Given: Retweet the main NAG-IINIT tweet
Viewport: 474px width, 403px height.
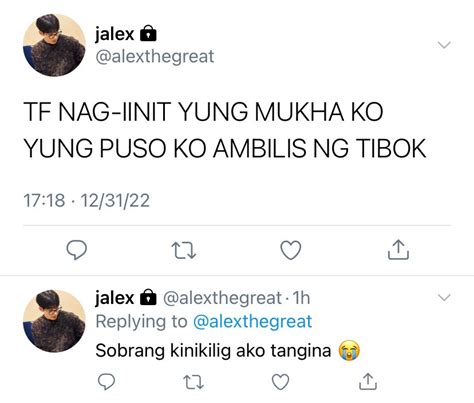Looking at the screenshot, I should pyautogui.click(x=184, y=251).
